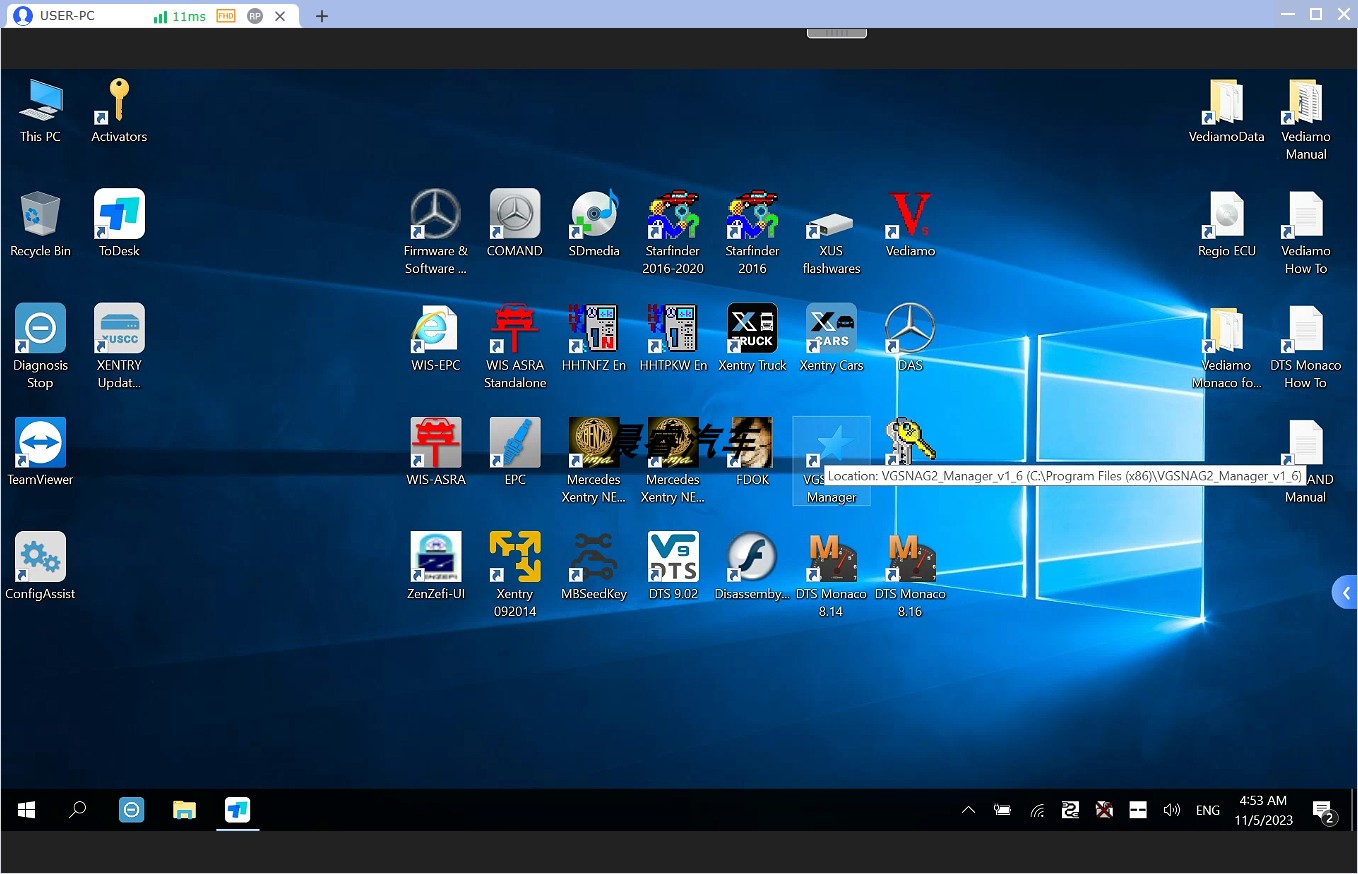Expand the top toolbar handle
This screenshot has height=874, width=1358.
coord(837,32)
